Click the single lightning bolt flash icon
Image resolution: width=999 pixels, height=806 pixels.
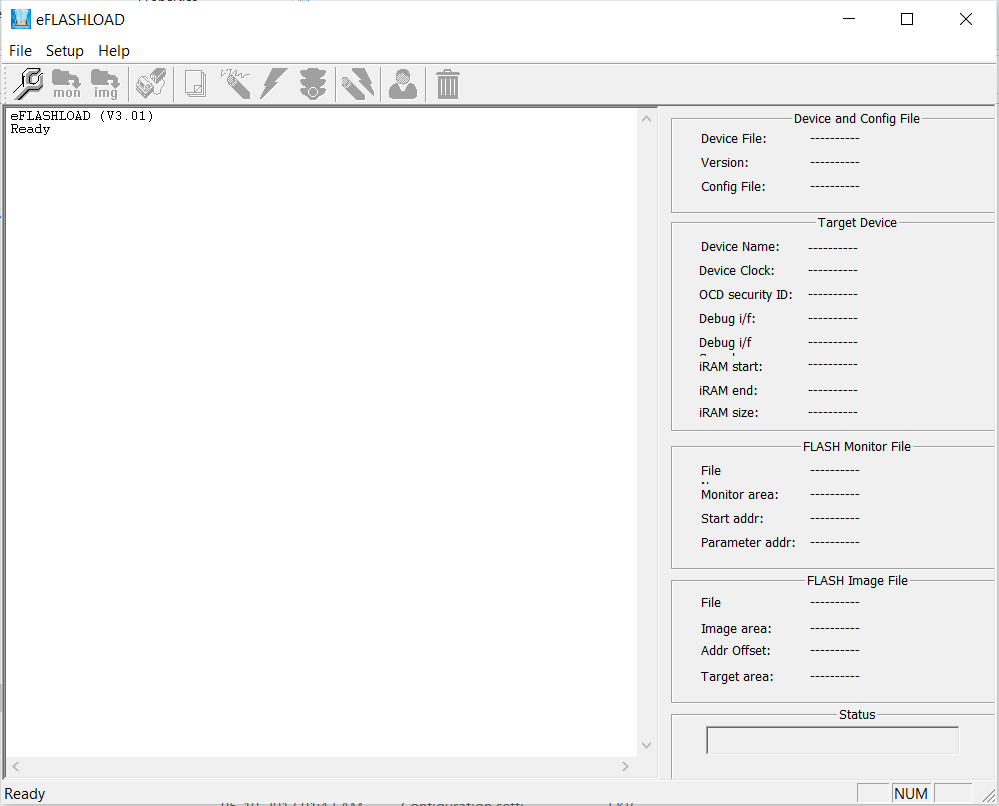coord(274,83)
